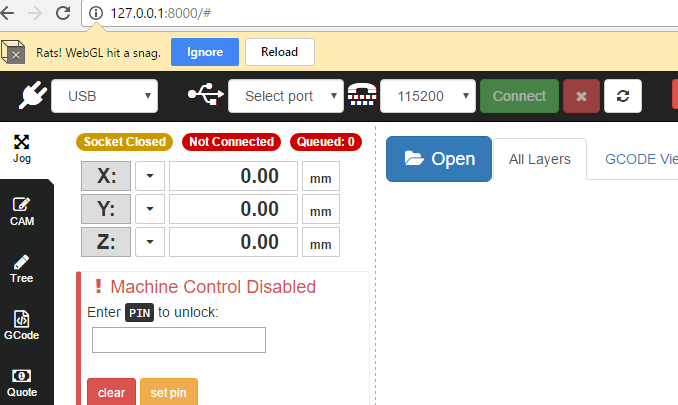Expand the Y axis options caret
Screen dimensions: 678x405
tap(150, 210)
